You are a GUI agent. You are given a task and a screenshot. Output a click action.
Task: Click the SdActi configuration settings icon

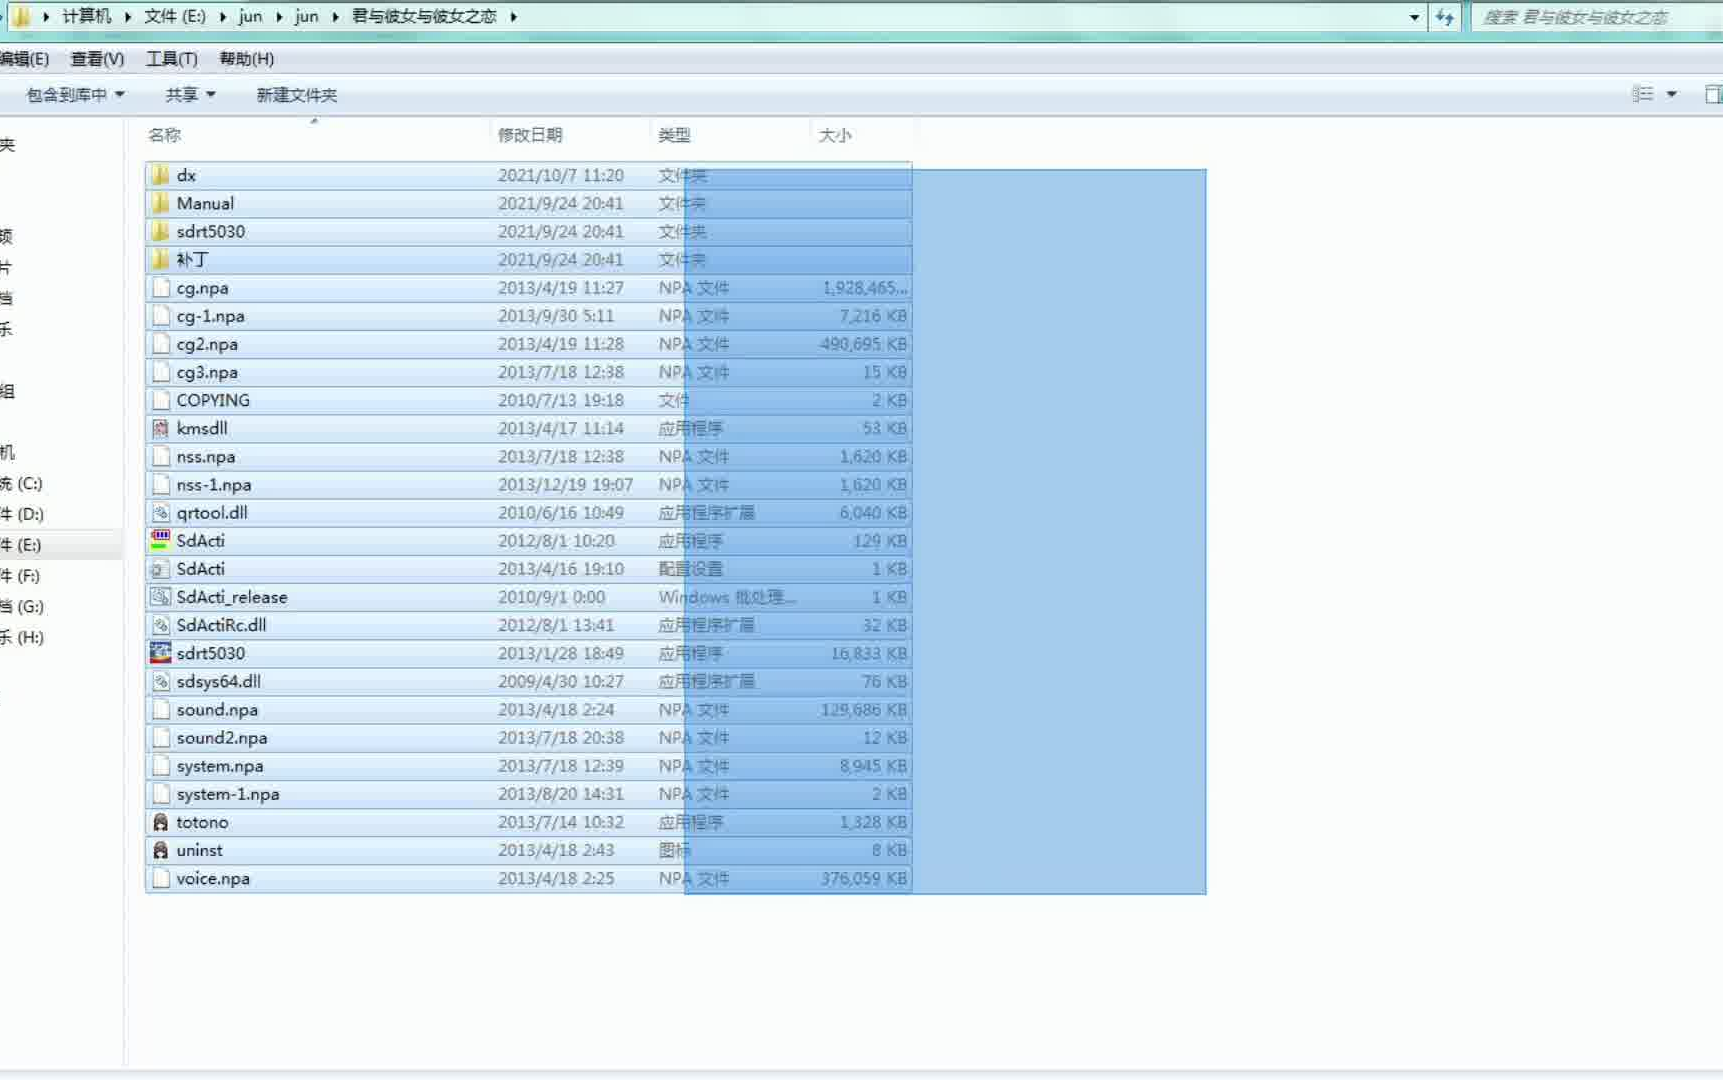pyautogui.click(x=160, y=569)
